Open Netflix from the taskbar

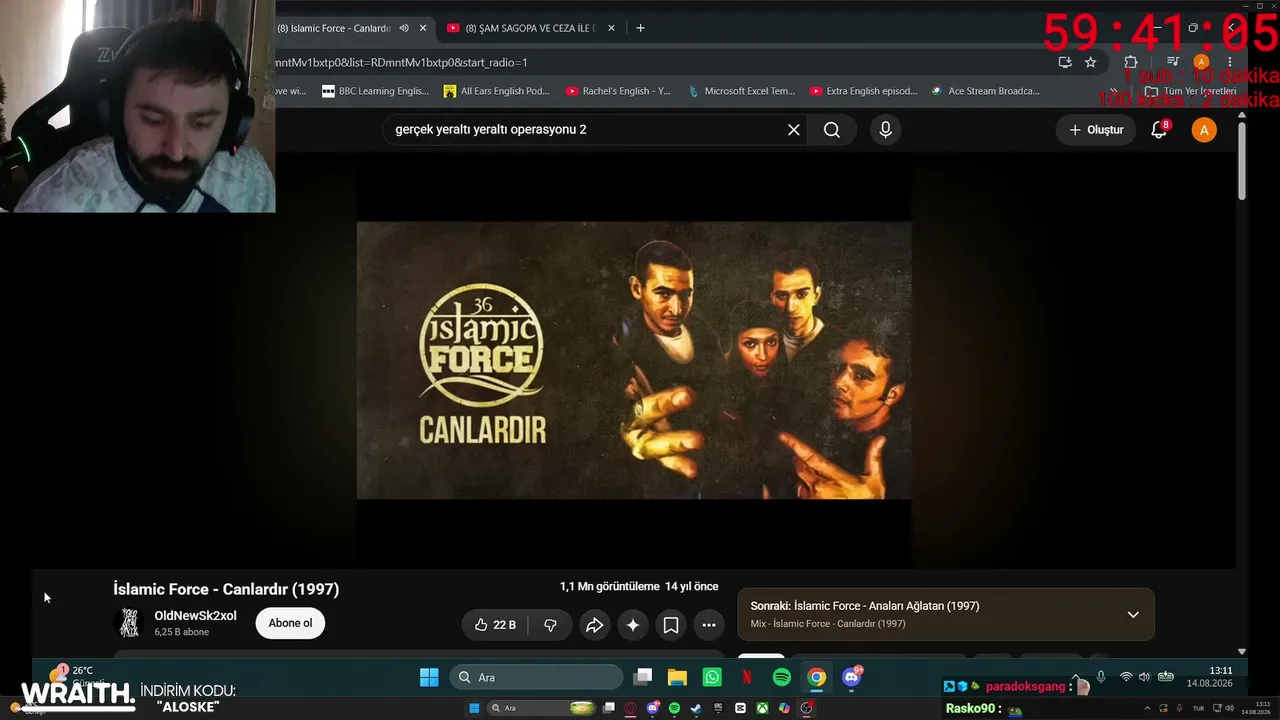tap(747, 677)
